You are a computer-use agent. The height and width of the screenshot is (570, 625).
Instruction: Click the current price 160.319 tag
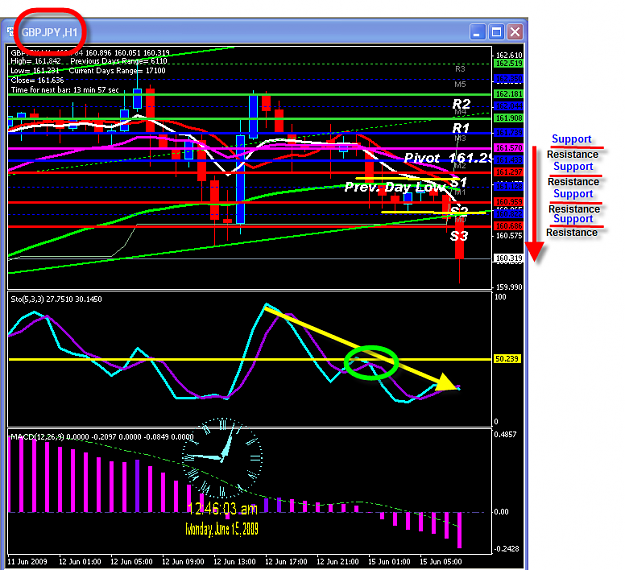coord(508,258)
